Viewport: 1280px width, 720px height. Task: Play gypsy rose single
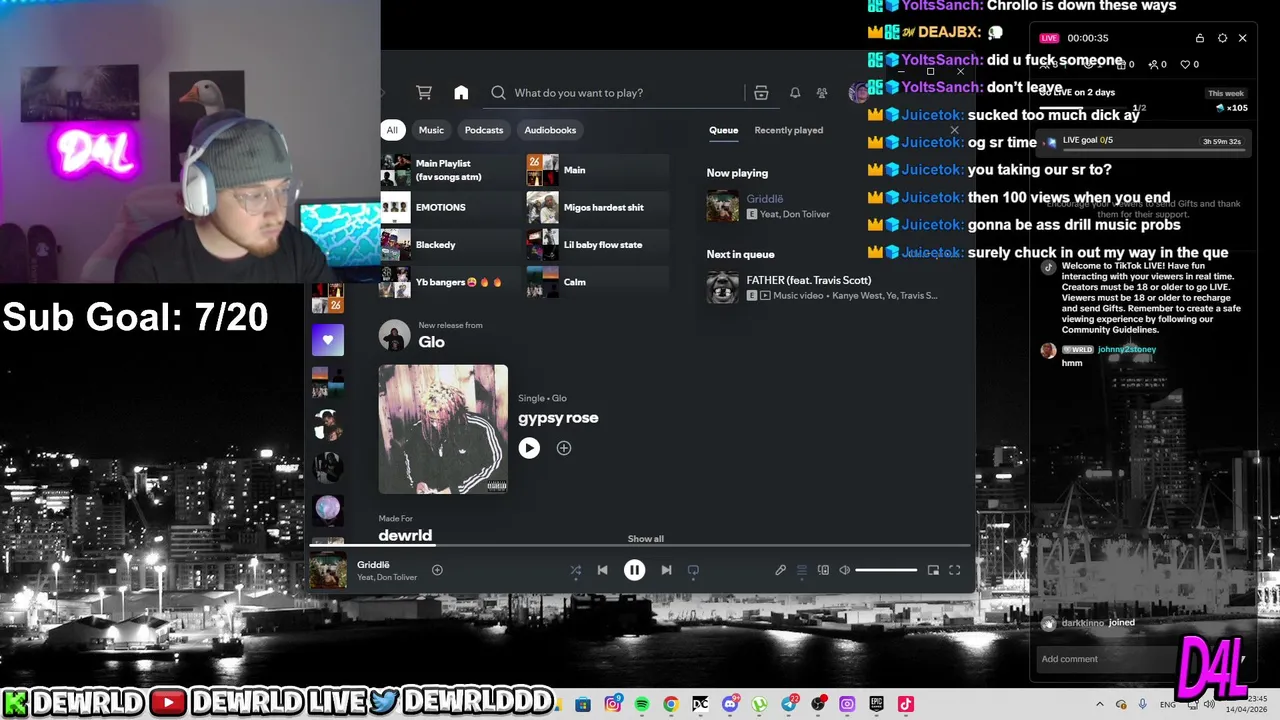click(529, 448)
